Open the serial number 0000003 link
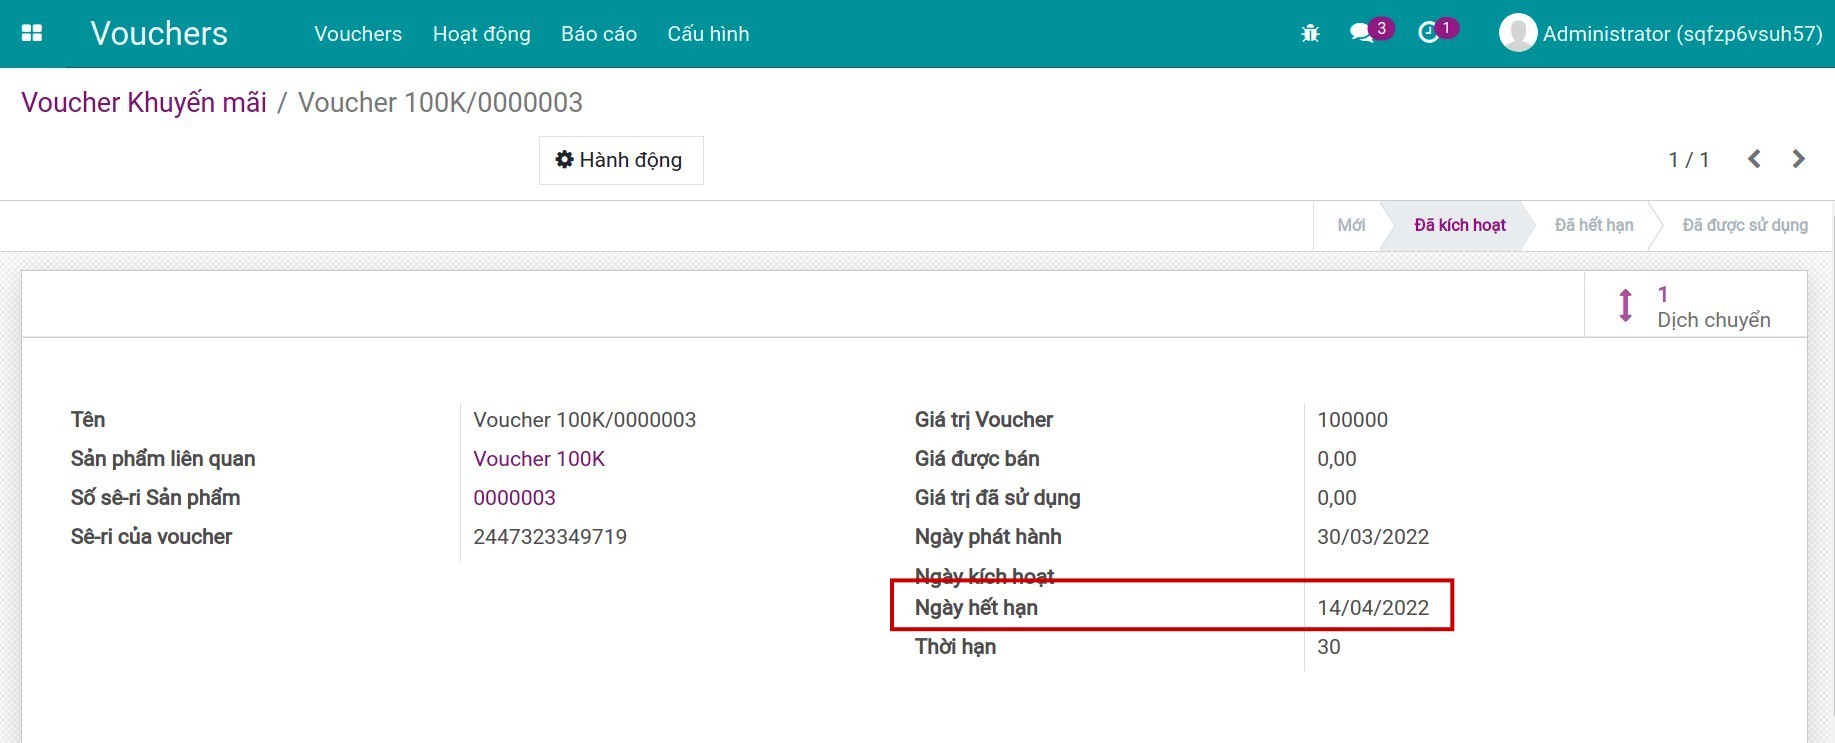Image resolution: width=1835 pixels, height=743 pixels. coord(514,498)
